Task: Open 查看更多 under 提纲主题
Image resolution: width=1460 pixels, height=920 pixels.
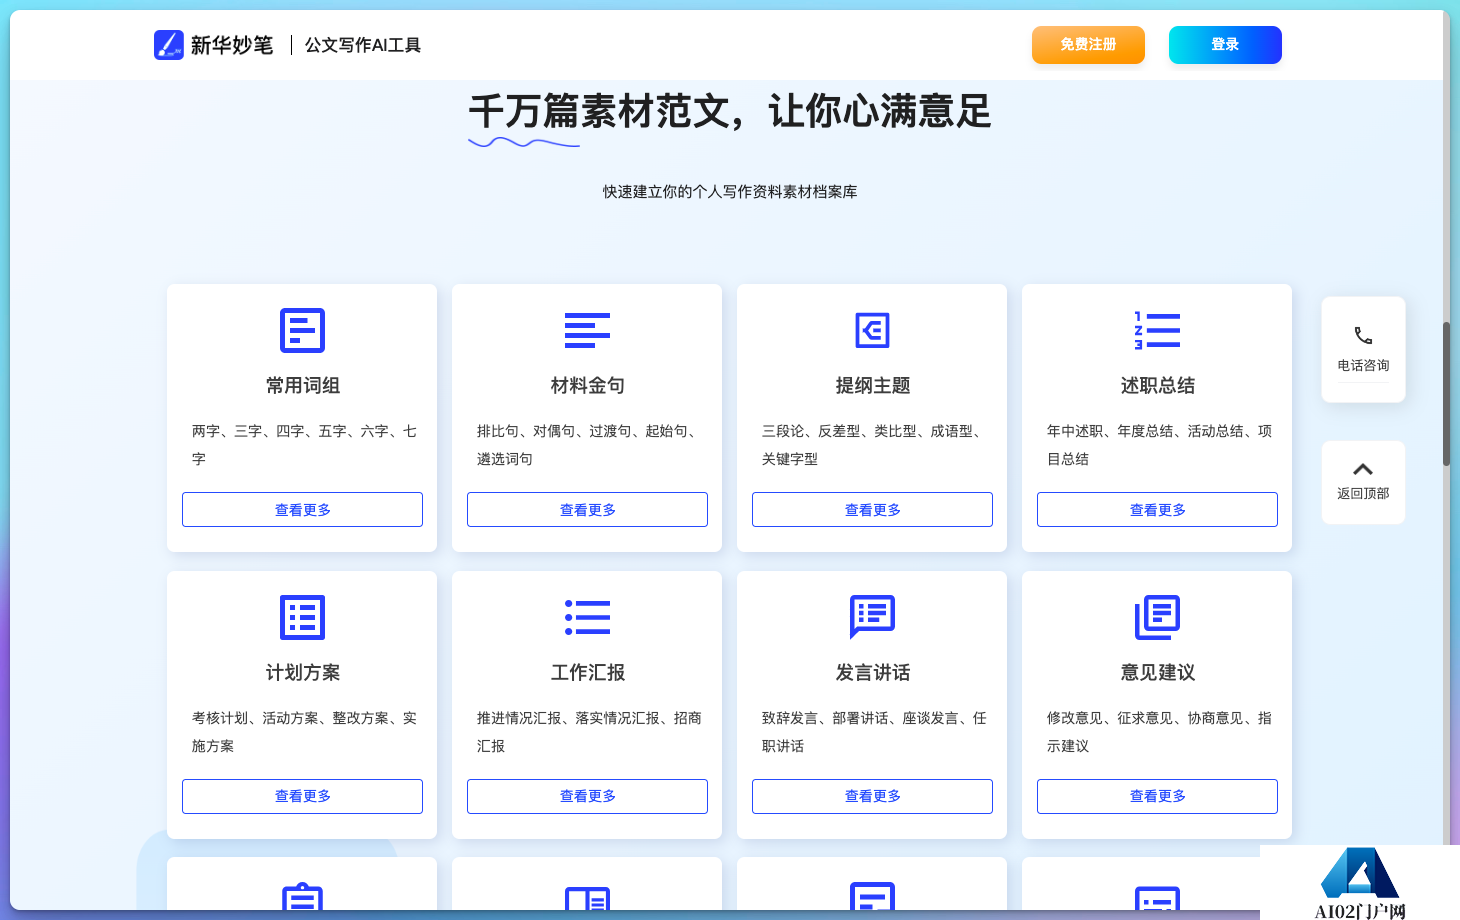Action: point(872,509)
